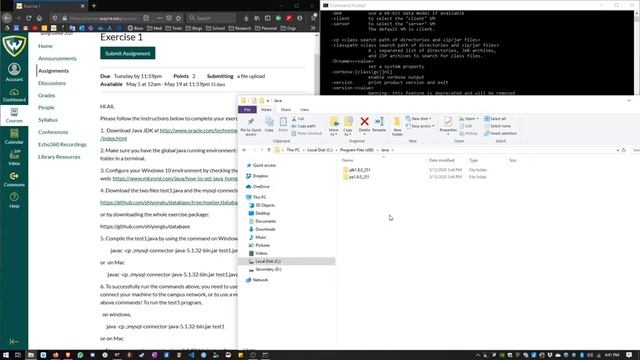
Task: Create a New folder from ribbon
Action: (x=397, y=126)
